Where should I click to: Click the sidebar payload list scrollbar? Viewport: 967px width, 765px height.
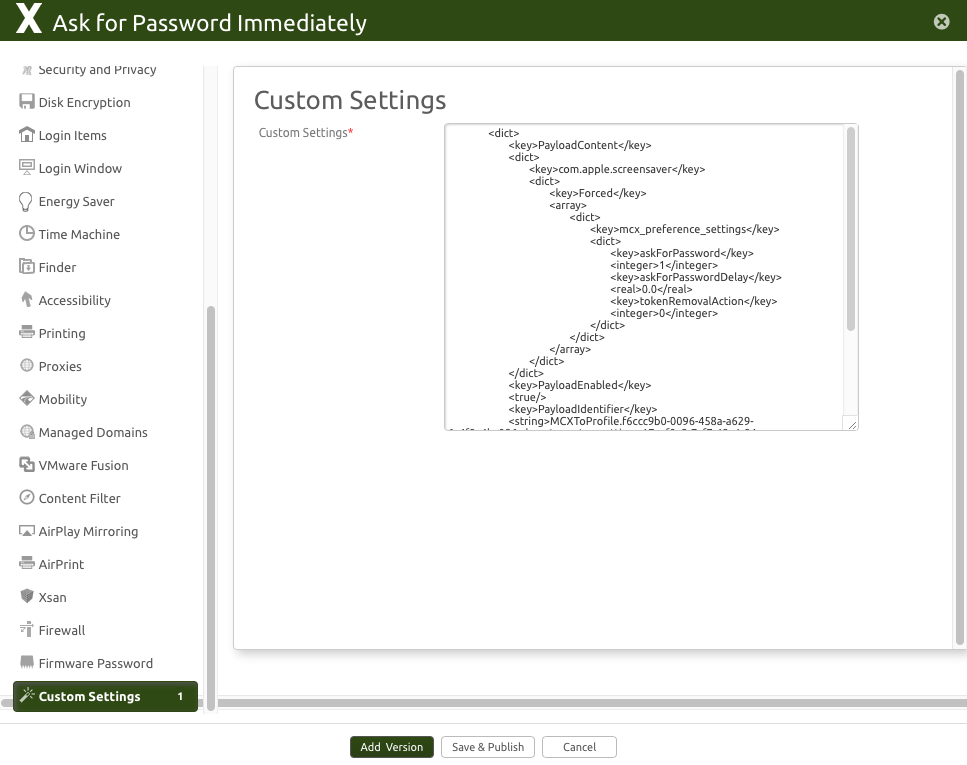(211, 508)
